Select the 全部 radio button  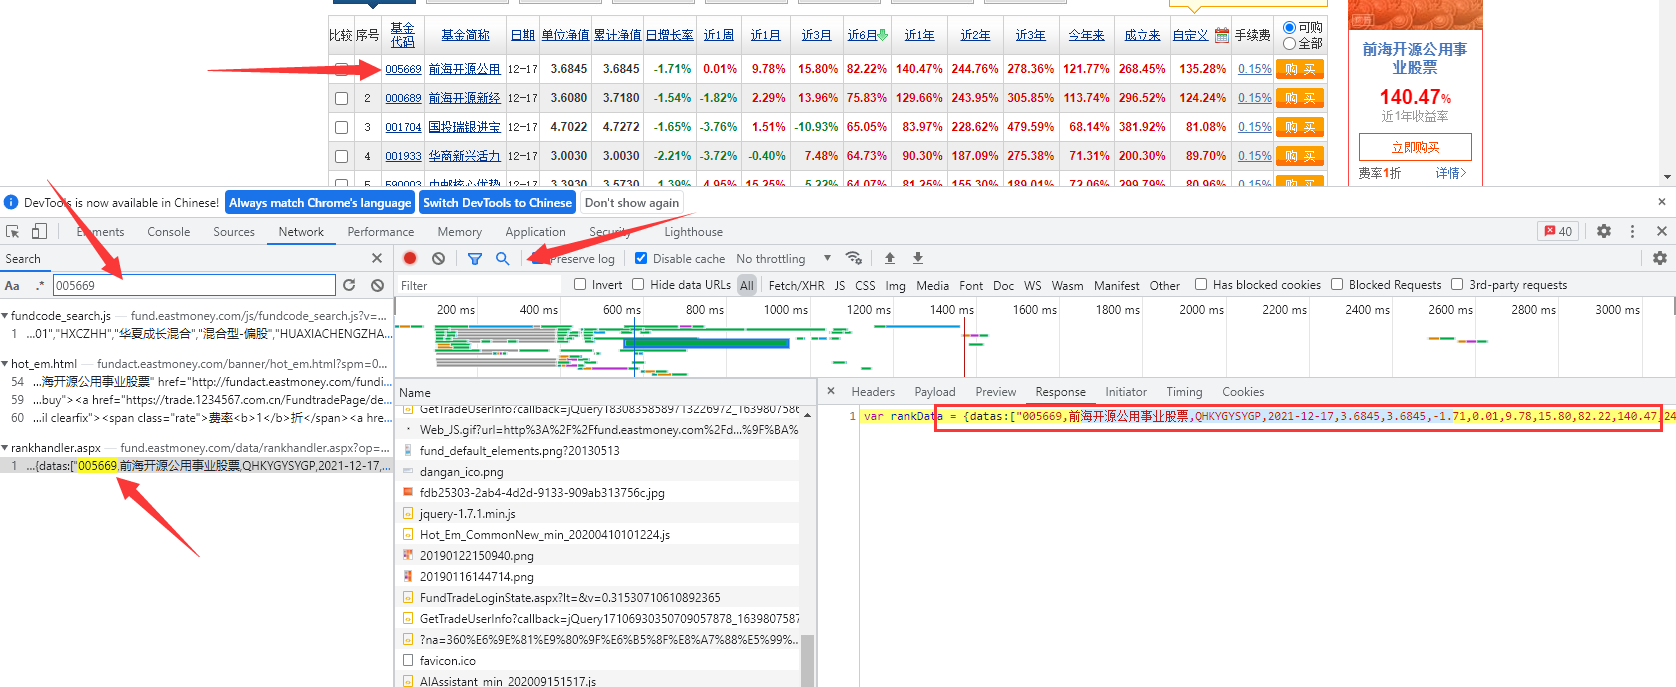point(1290,43)
